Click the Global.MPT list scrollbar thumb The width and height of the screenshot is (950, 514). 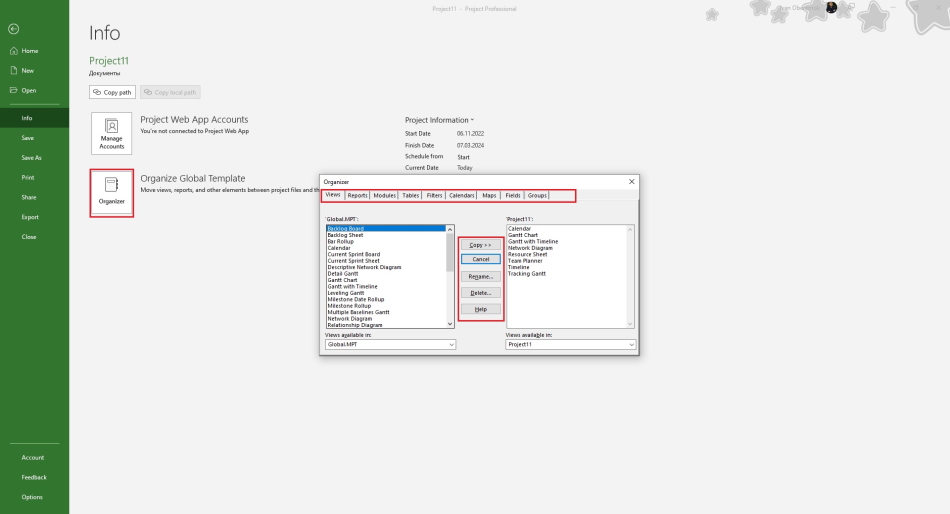pyautogui.click(x=450, y=252)
